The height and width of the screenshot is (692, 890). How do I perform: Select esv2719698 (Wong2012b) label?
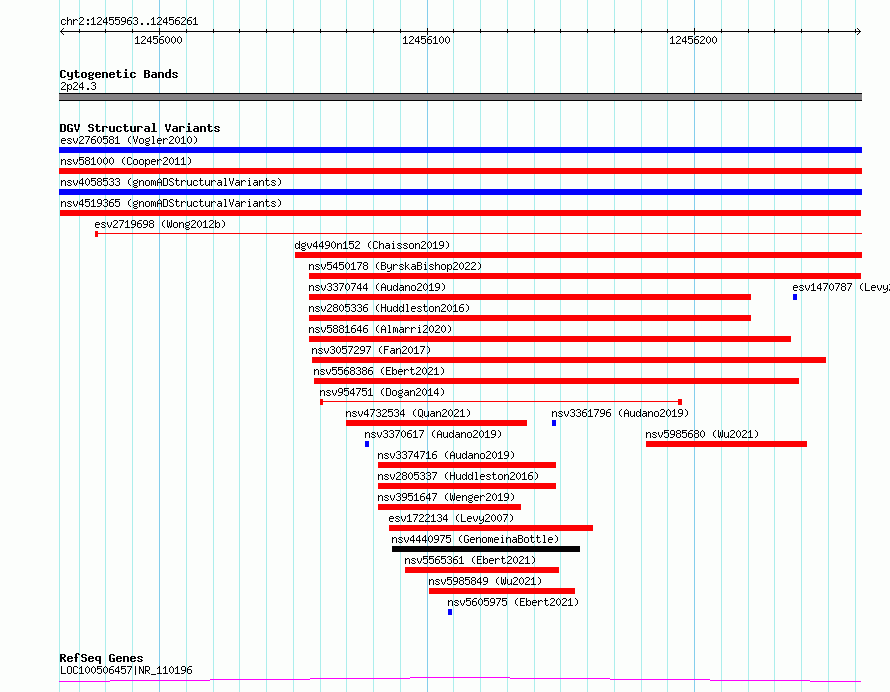(160, 224)
